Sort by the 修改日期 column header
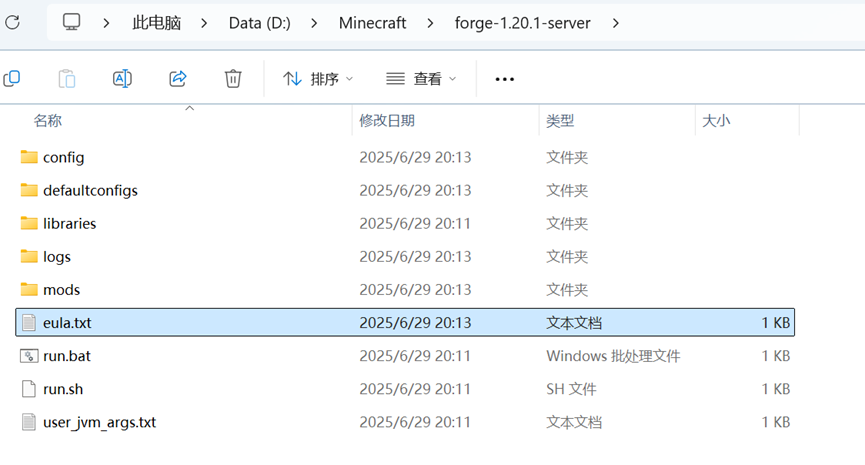The image size is (865, 465). [x=387, y=121]
